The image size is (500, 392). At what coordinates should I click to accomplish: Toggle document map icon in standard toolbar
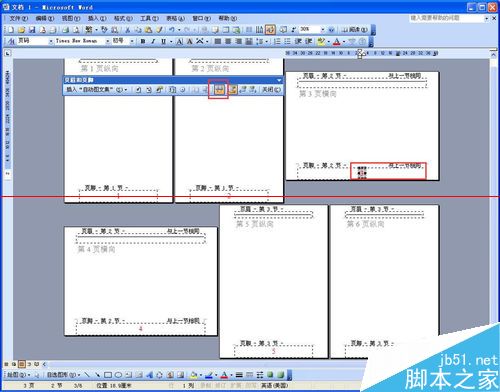283,30
